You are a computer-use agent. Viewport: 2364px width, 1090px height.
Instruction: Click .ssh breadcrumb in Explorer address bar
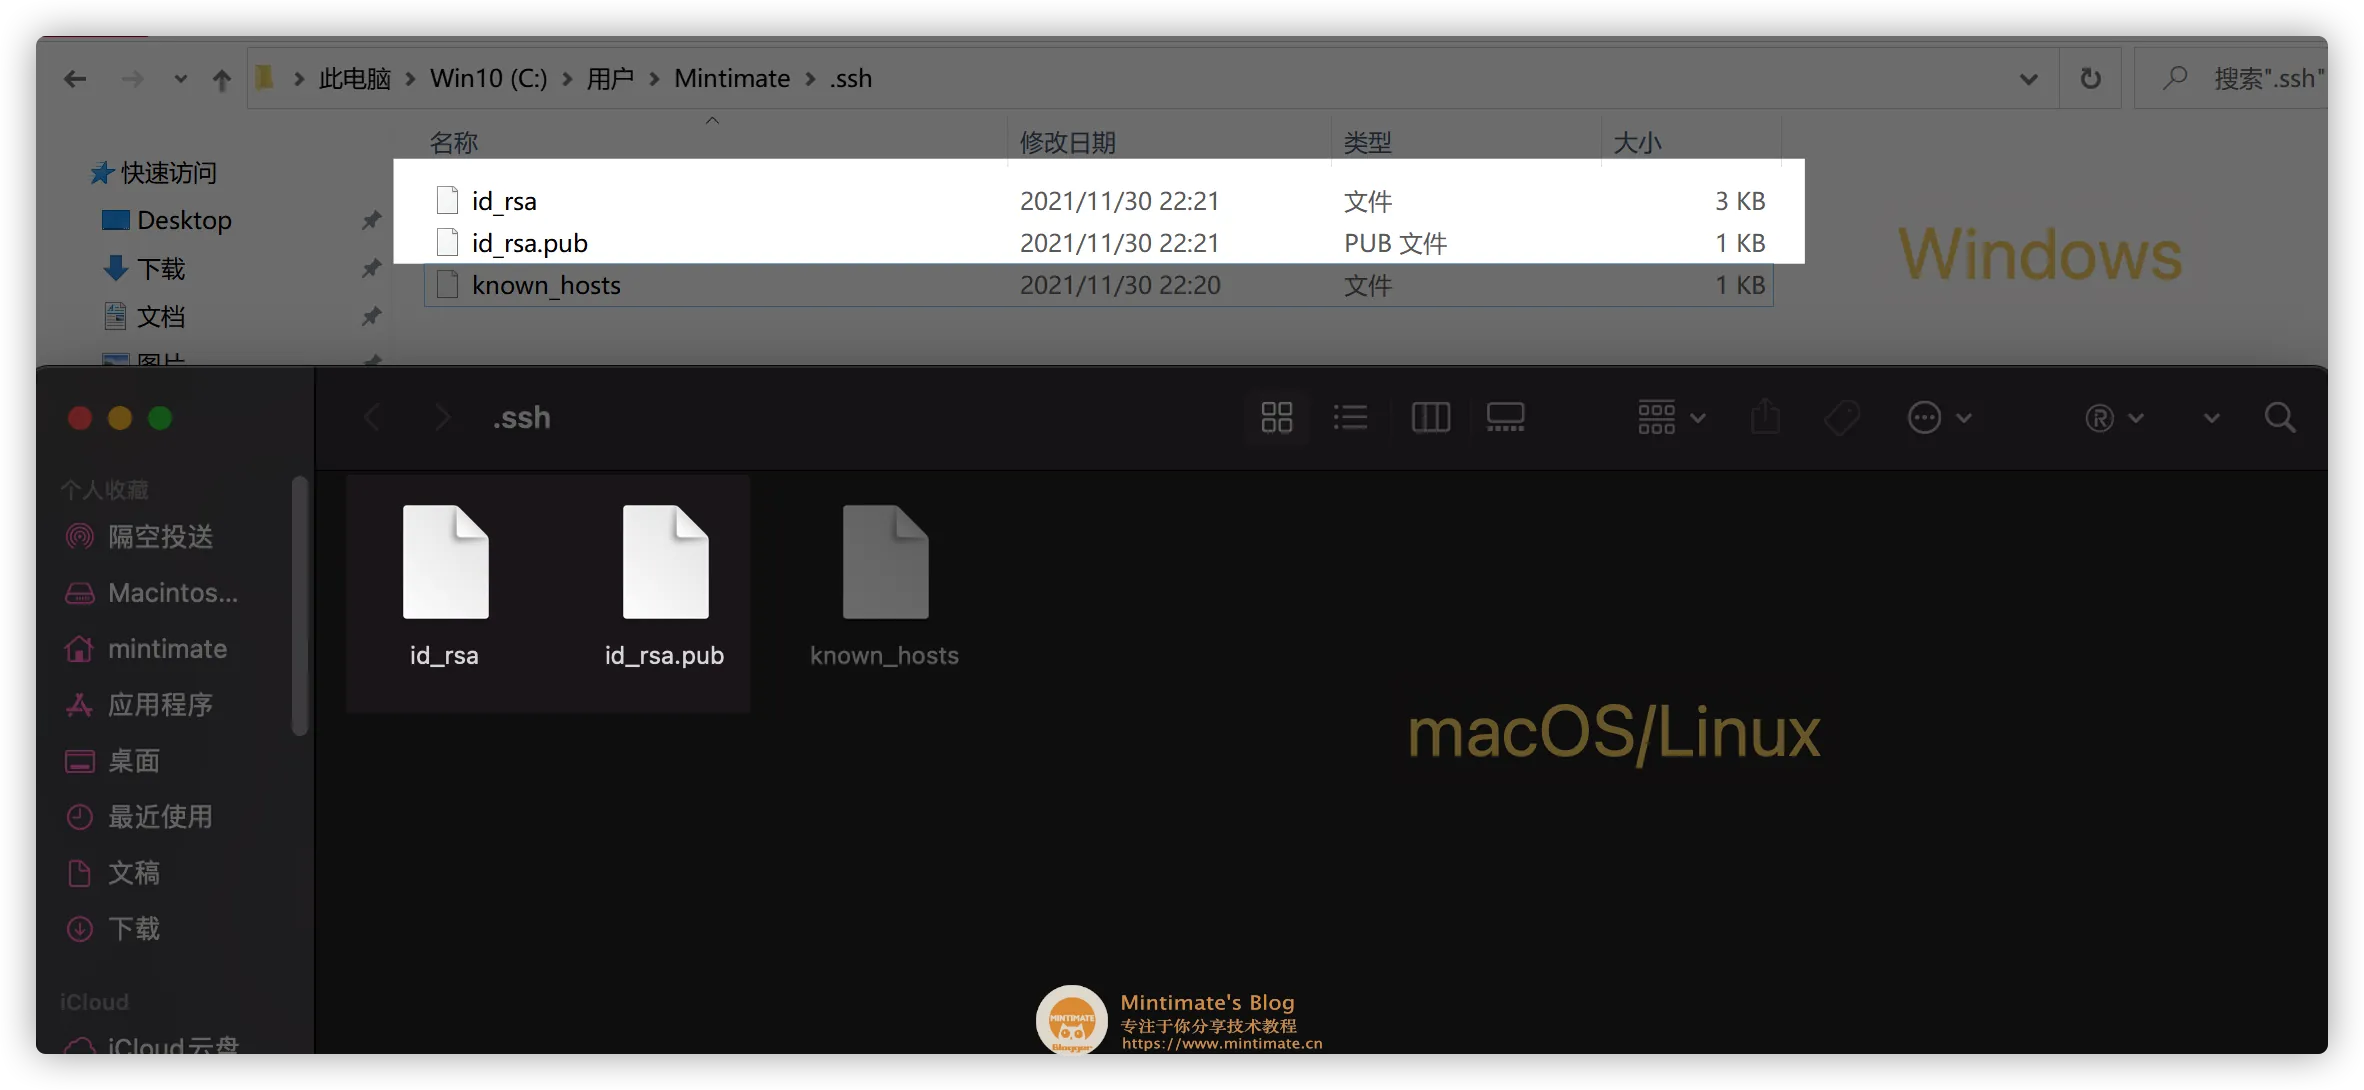coord(850,78)
